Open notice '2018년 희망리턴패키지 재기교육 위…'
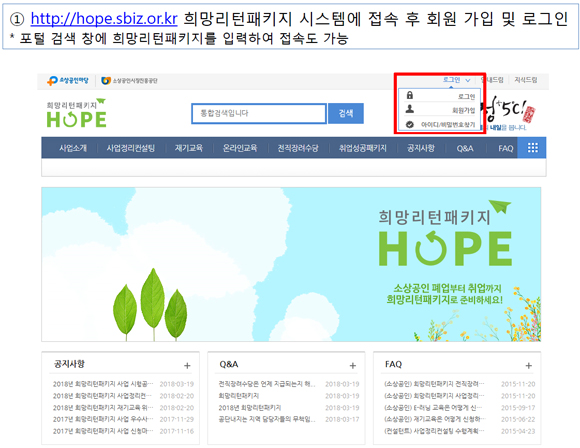580x448 pixels. [103, 408]
